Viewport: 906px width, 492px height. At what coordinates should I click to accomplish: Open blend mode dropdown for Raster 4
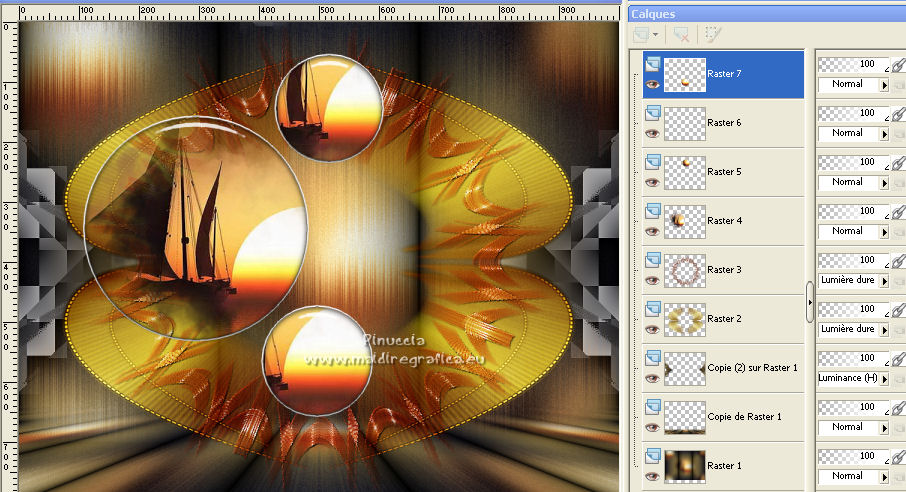tap(884, 232)
